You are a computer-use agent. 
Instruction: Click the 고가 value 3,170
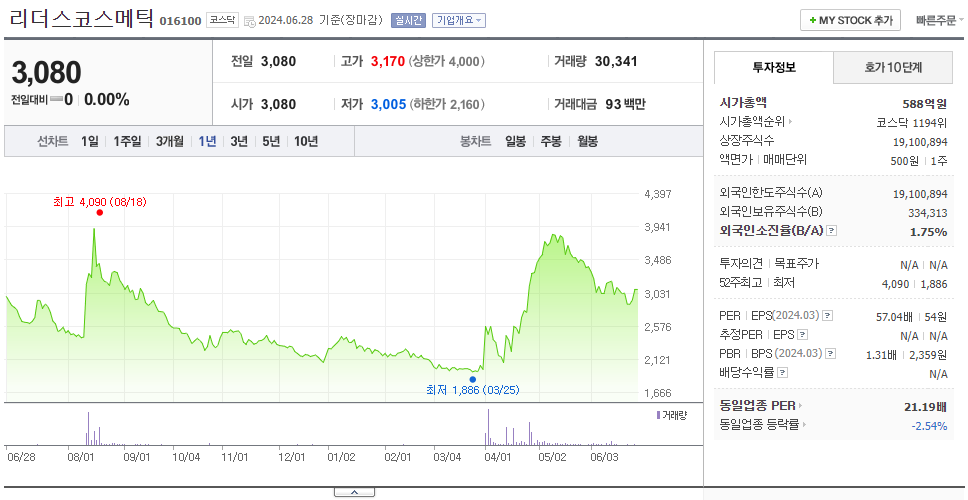388,61
